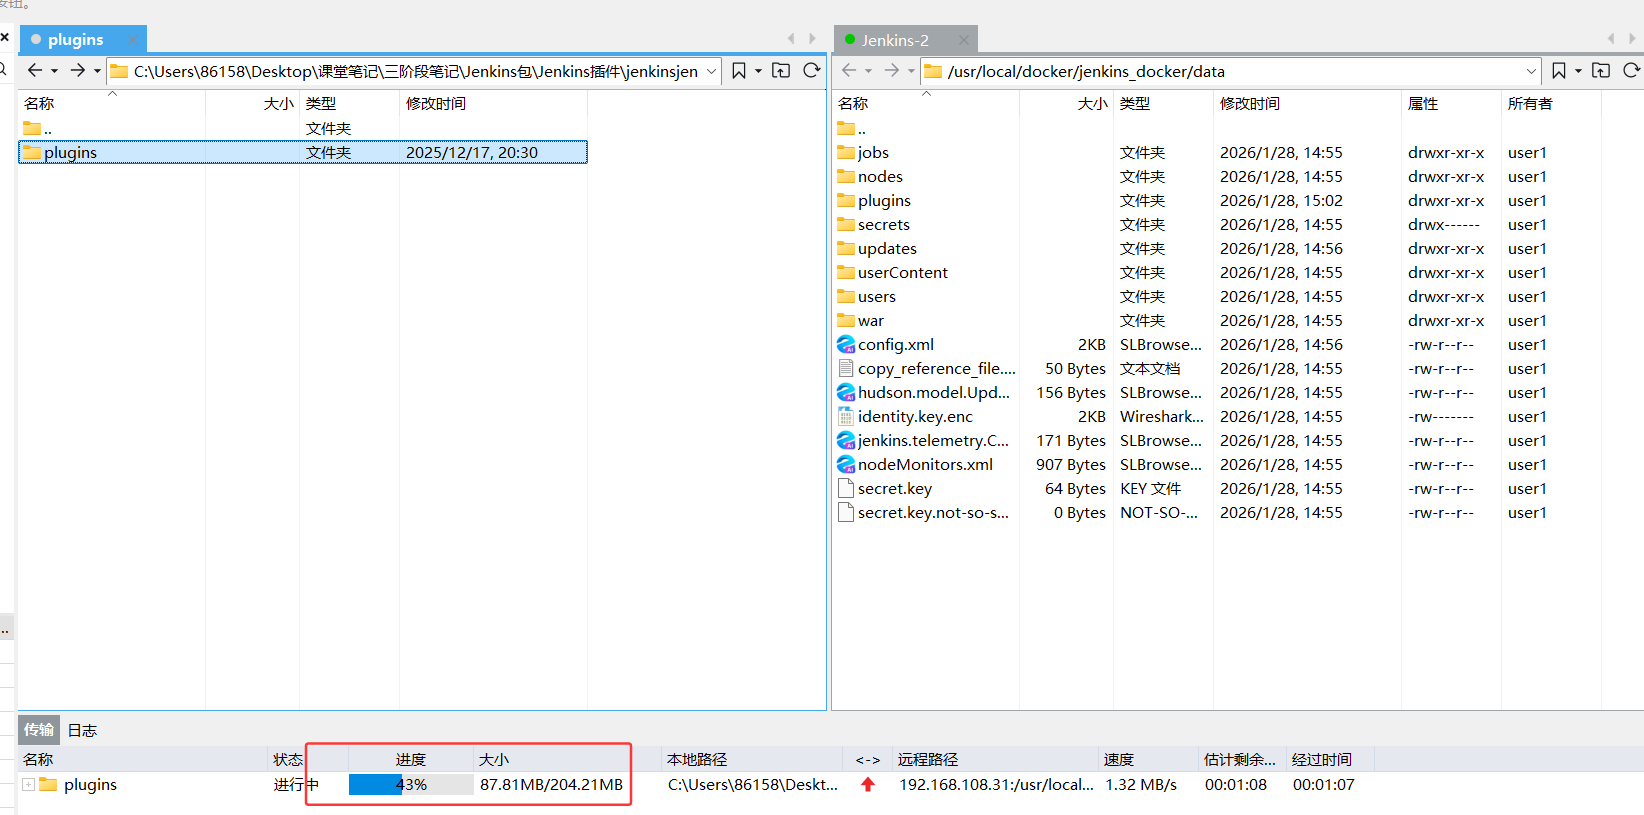Go forward in the Jenkins-2 remote pane
This screenshot has width=1644, height=815.
click(891, 70)
